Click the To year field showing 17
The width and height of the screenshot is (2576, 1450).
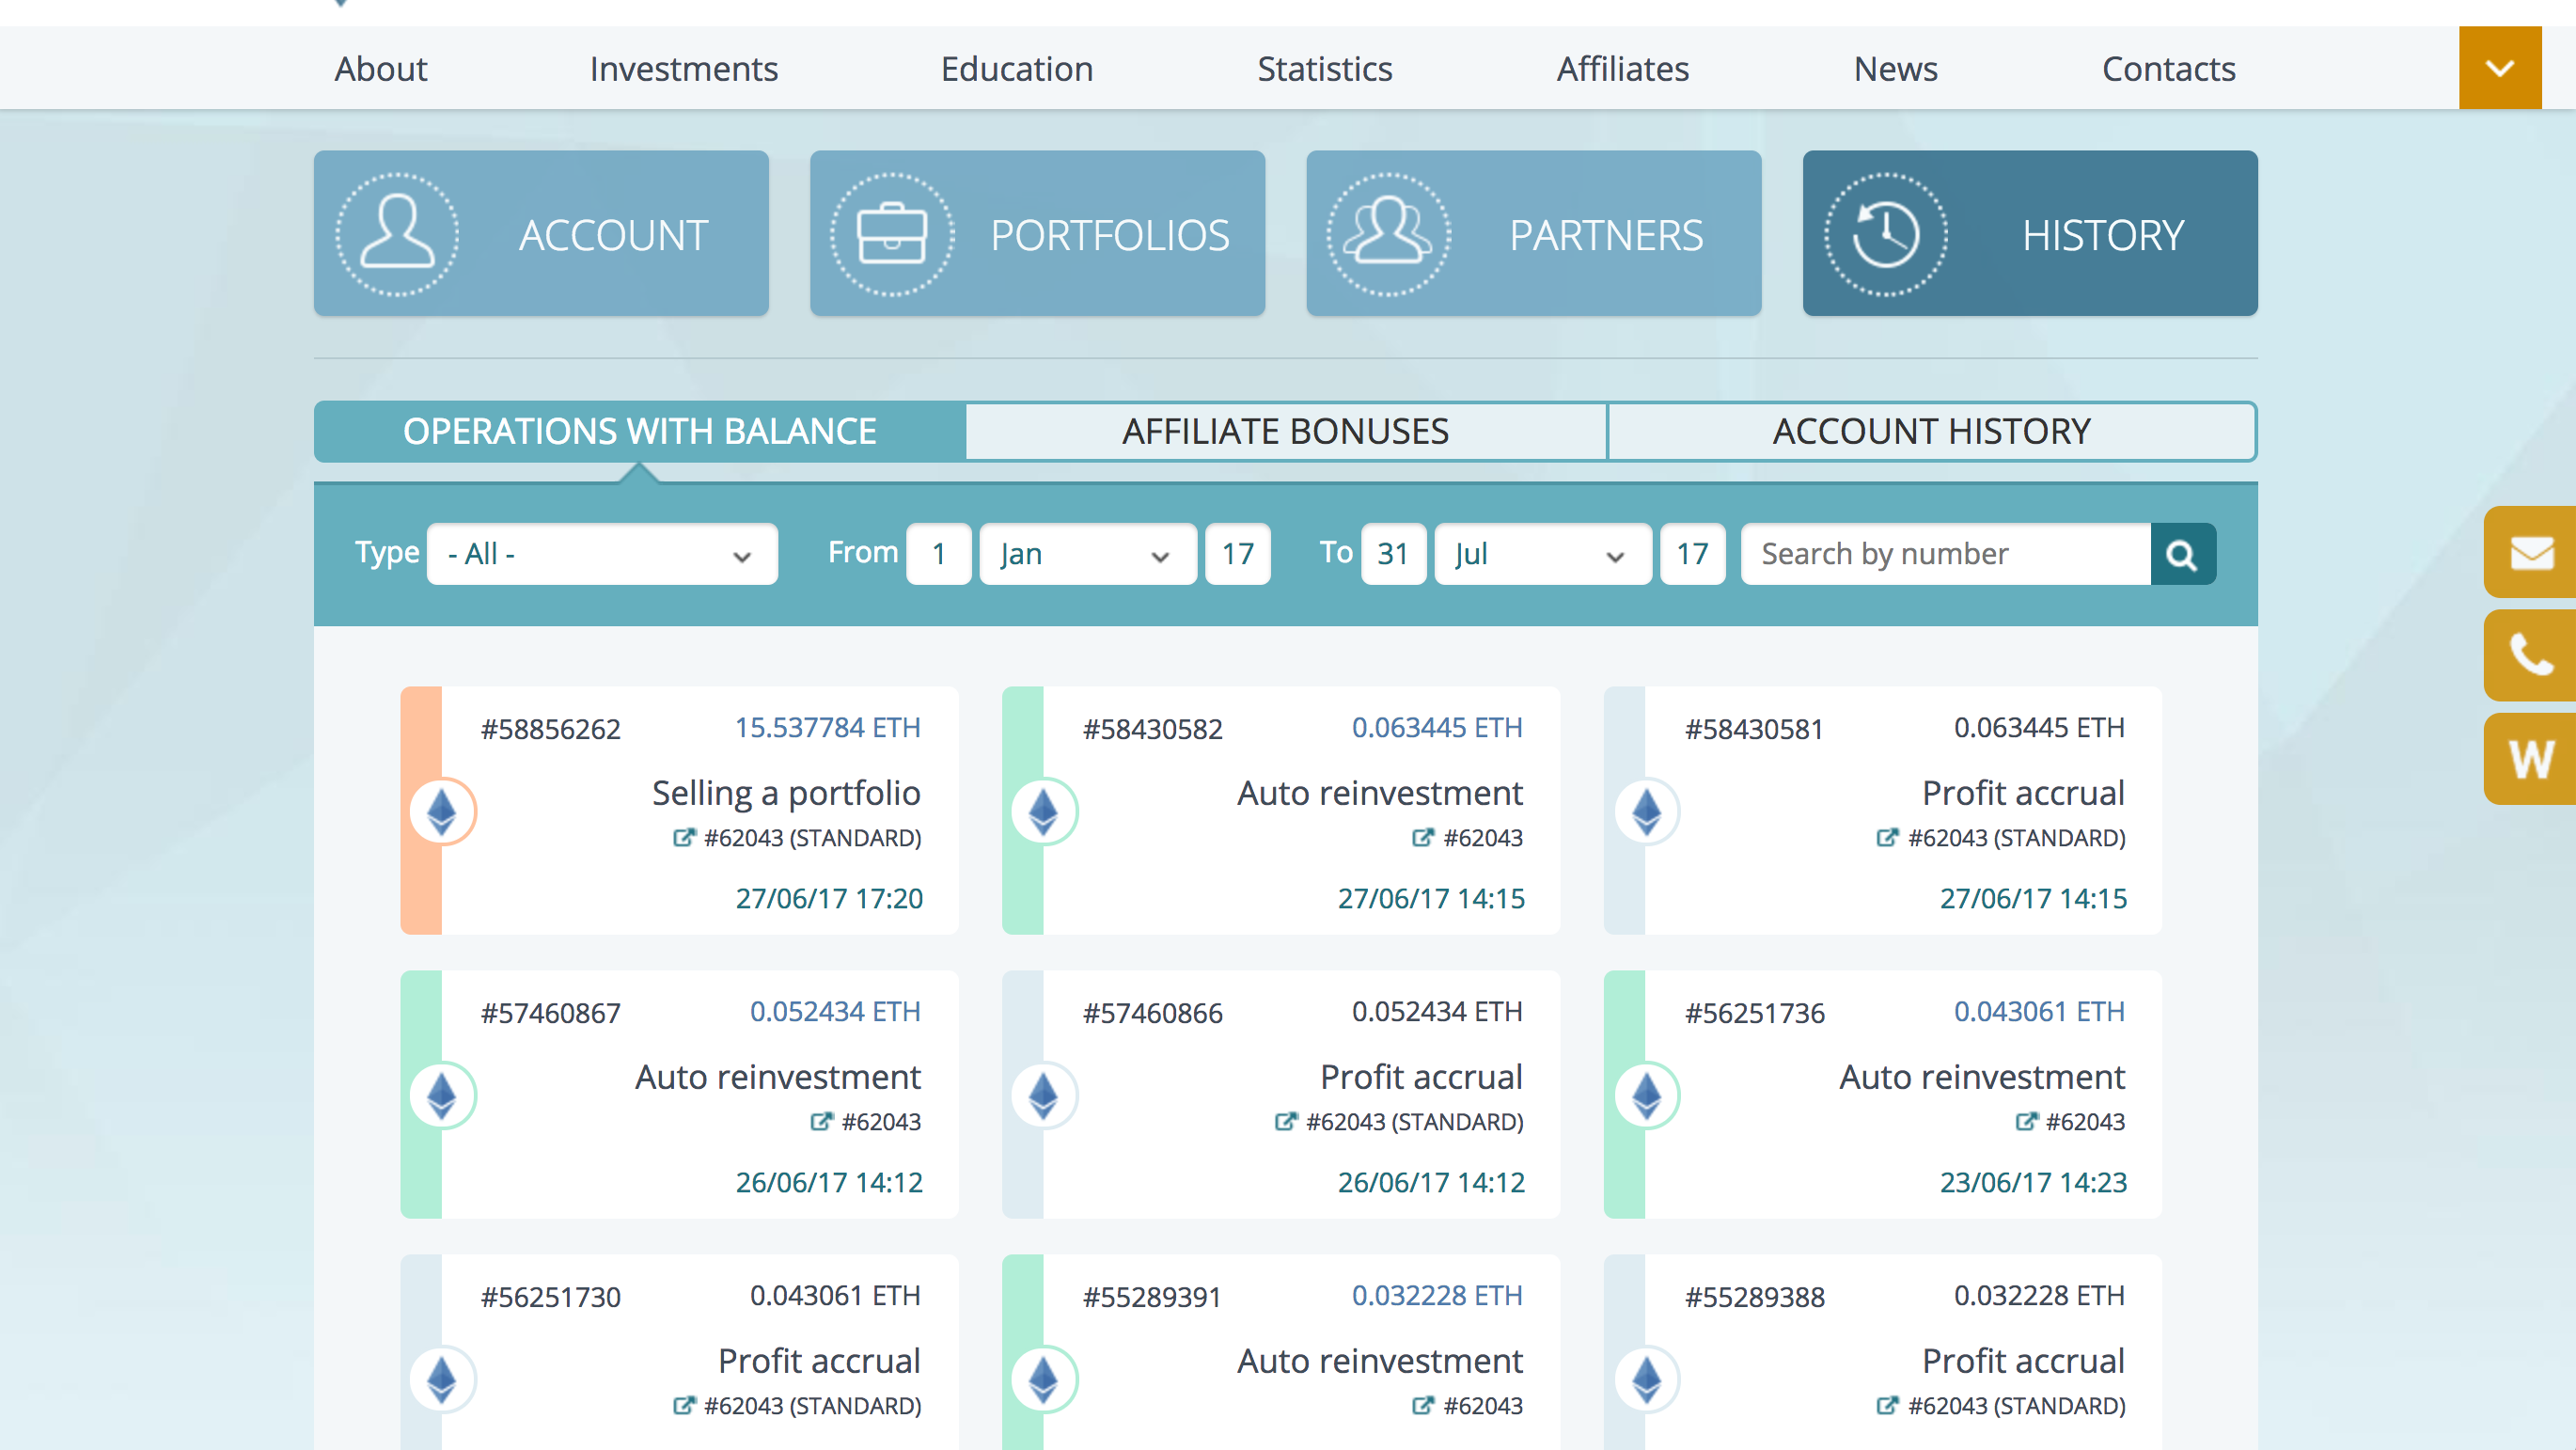(1693, 554)
